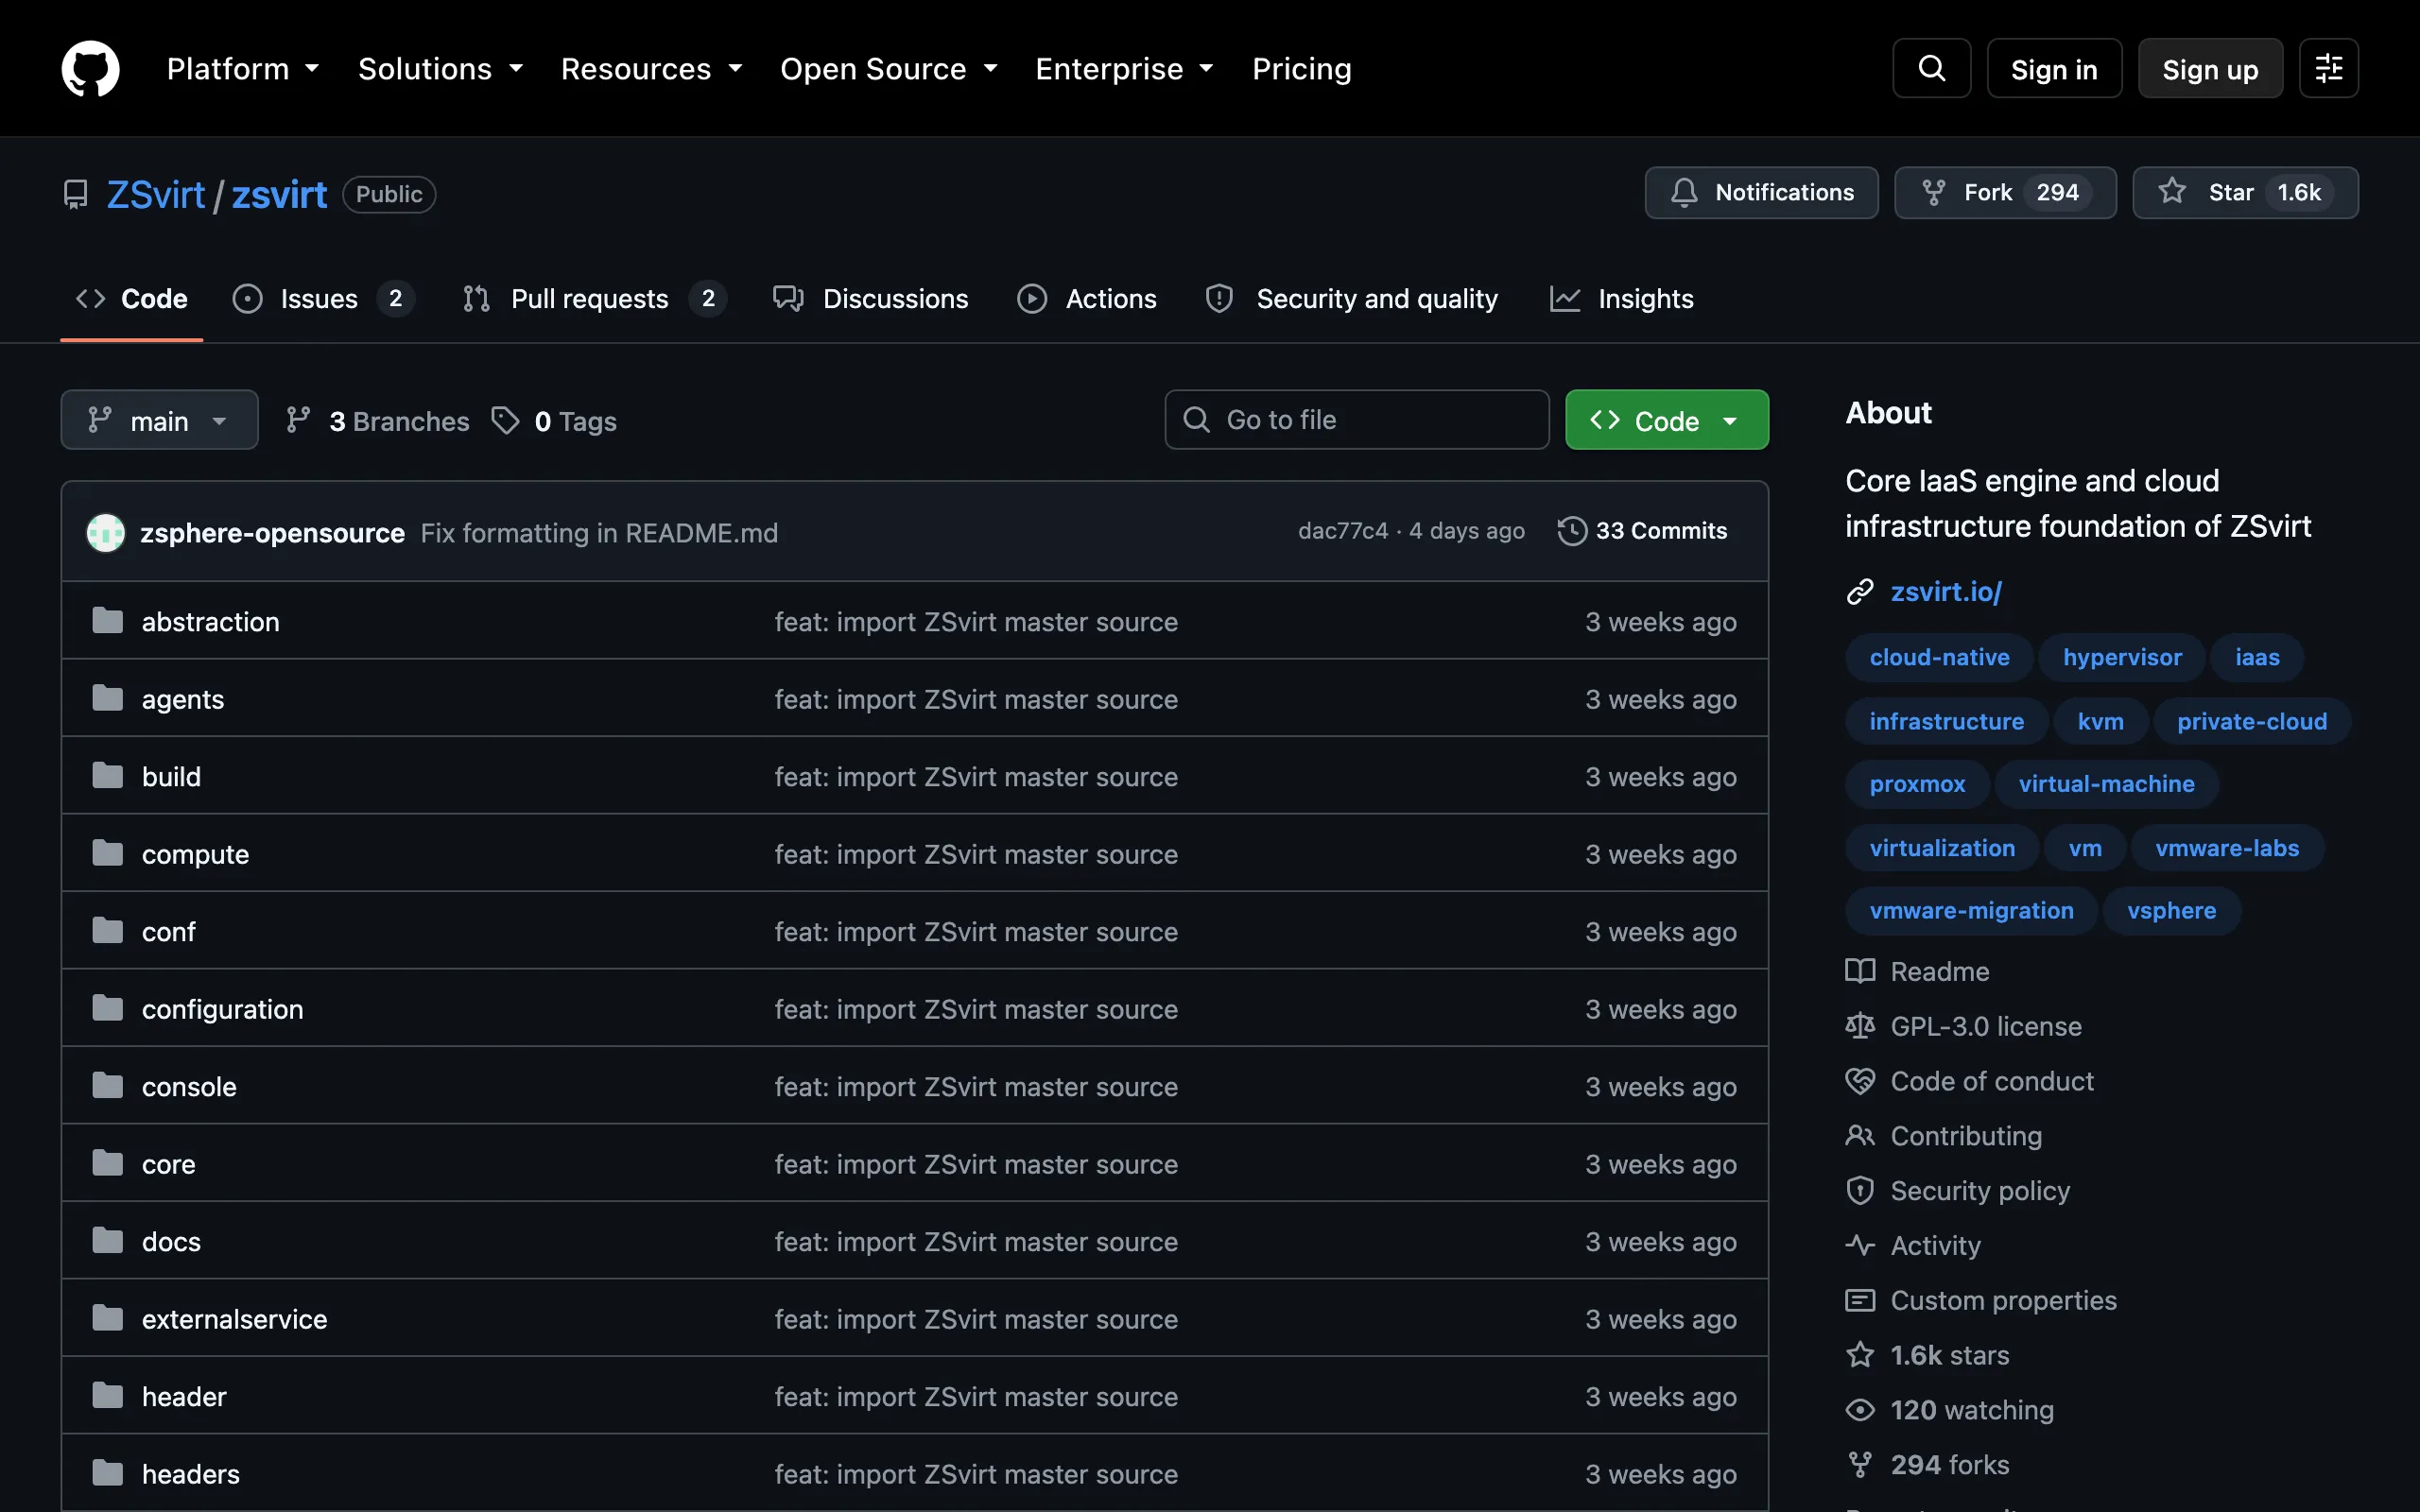
Task: Click the Custom properties note icon
Action: click(1859, 1300)
